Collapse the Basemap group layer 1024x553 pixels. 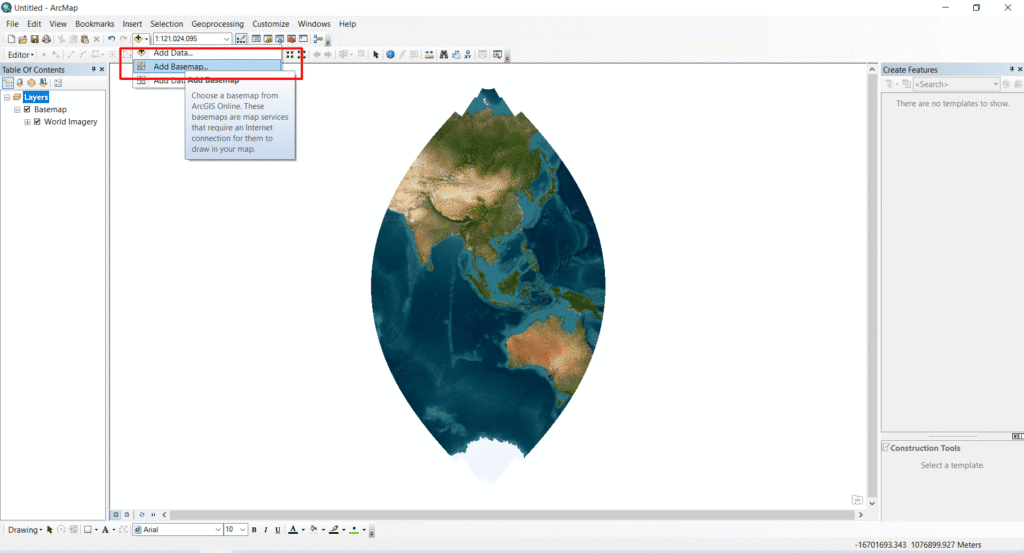point(17,110)
